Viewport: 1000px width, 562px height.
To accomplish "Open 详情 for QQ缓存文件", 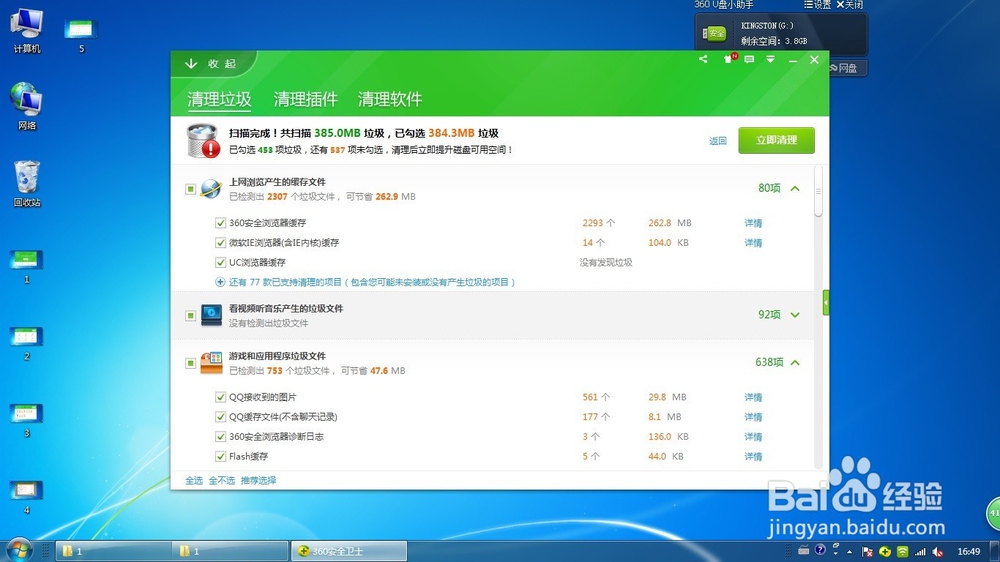I will tap(753, 417).
